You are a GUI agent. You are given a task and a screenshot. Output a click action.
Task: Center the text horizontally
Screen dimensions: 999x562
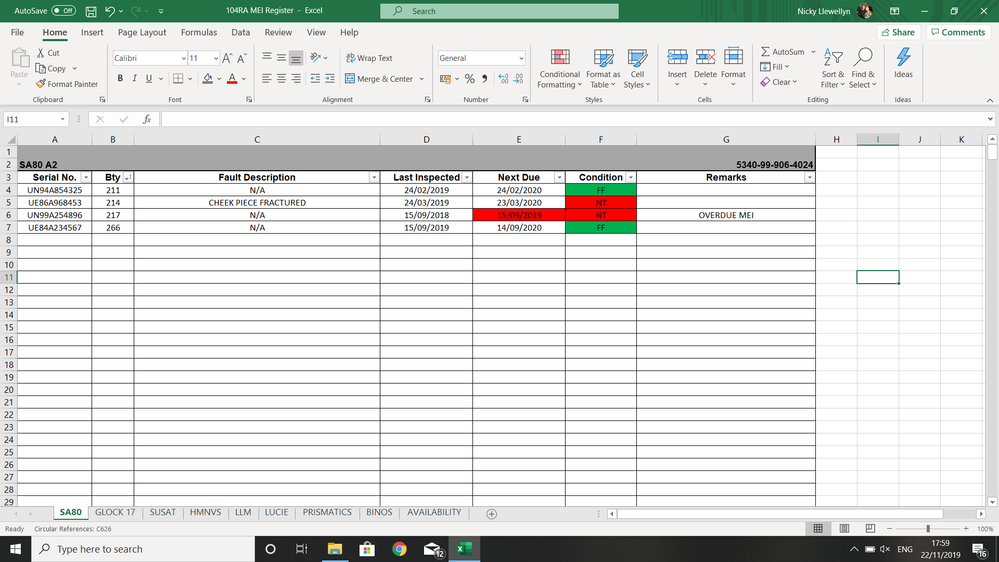point(281,78)
